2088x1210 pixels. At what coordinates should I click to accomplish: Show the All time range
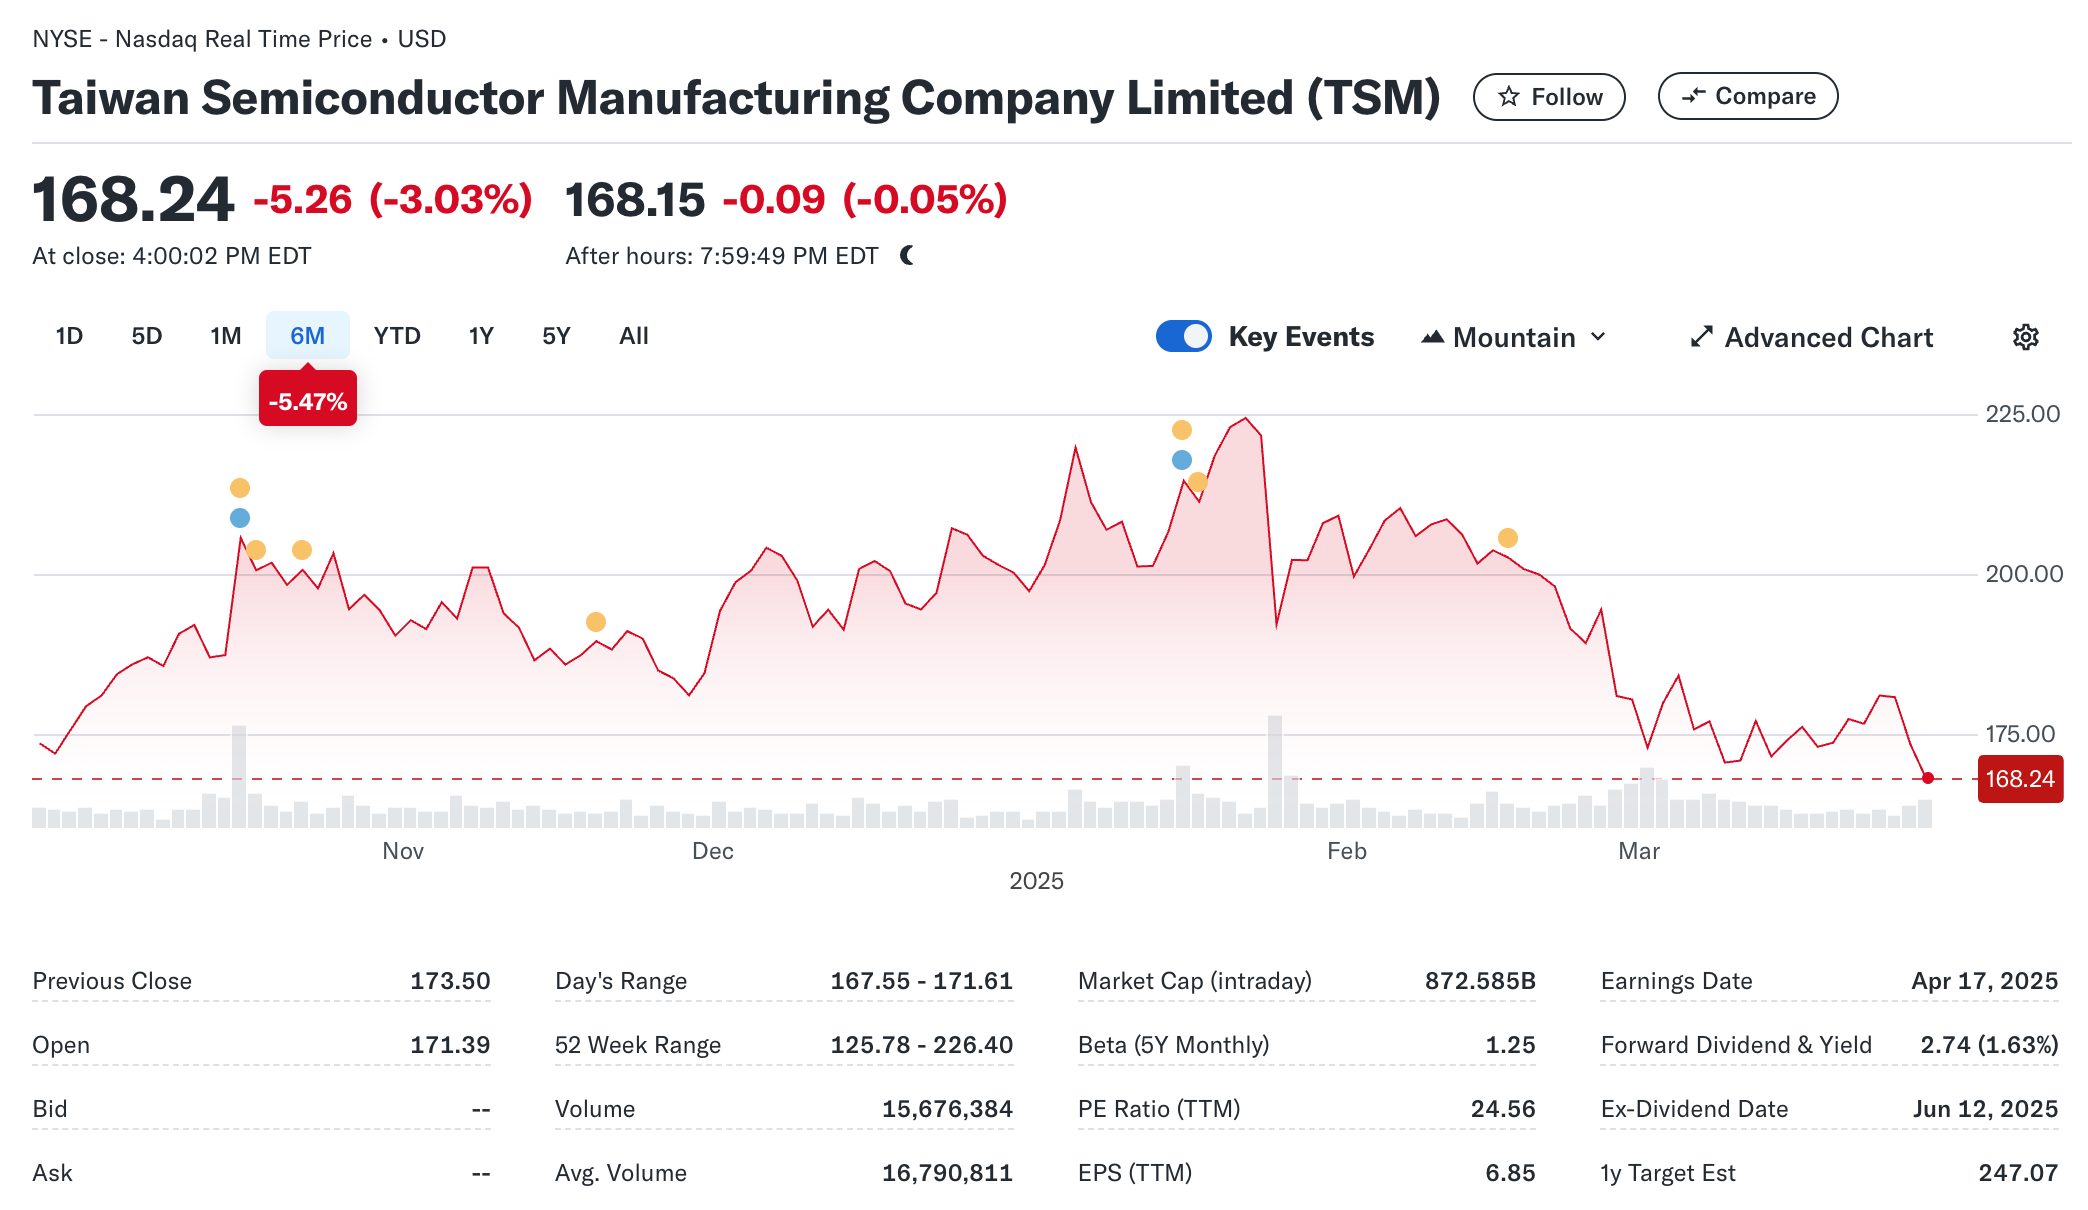click(634, 336)
